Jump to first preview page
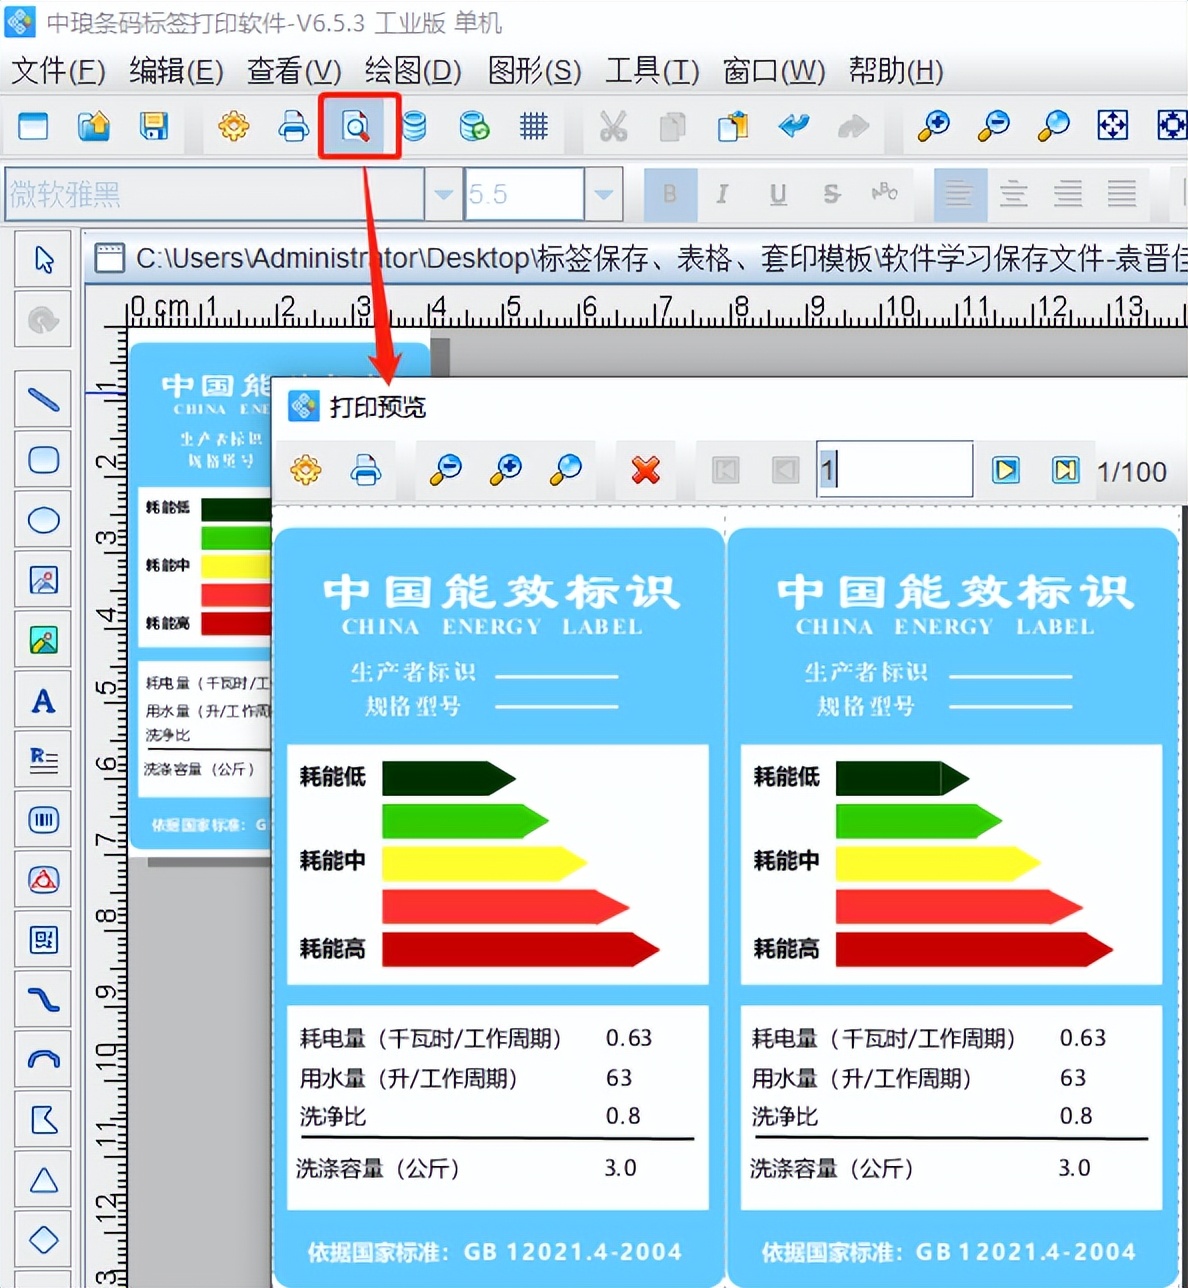The image size is (1188, 1288). pyautogui.click(x=726, y=469)
